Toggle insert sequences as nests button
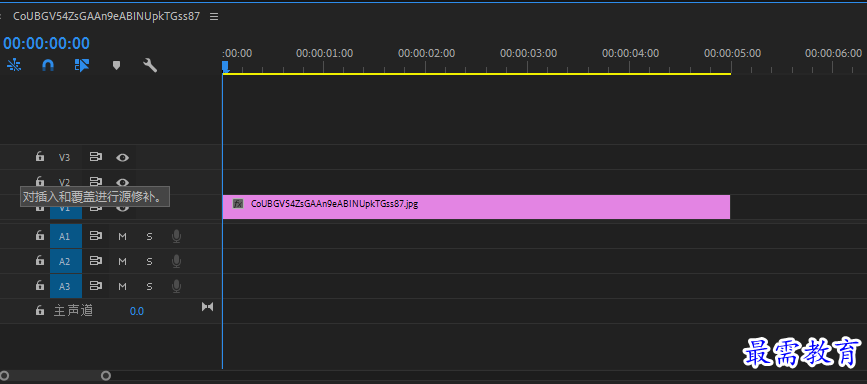867x384 pixels. pos(14,65)
